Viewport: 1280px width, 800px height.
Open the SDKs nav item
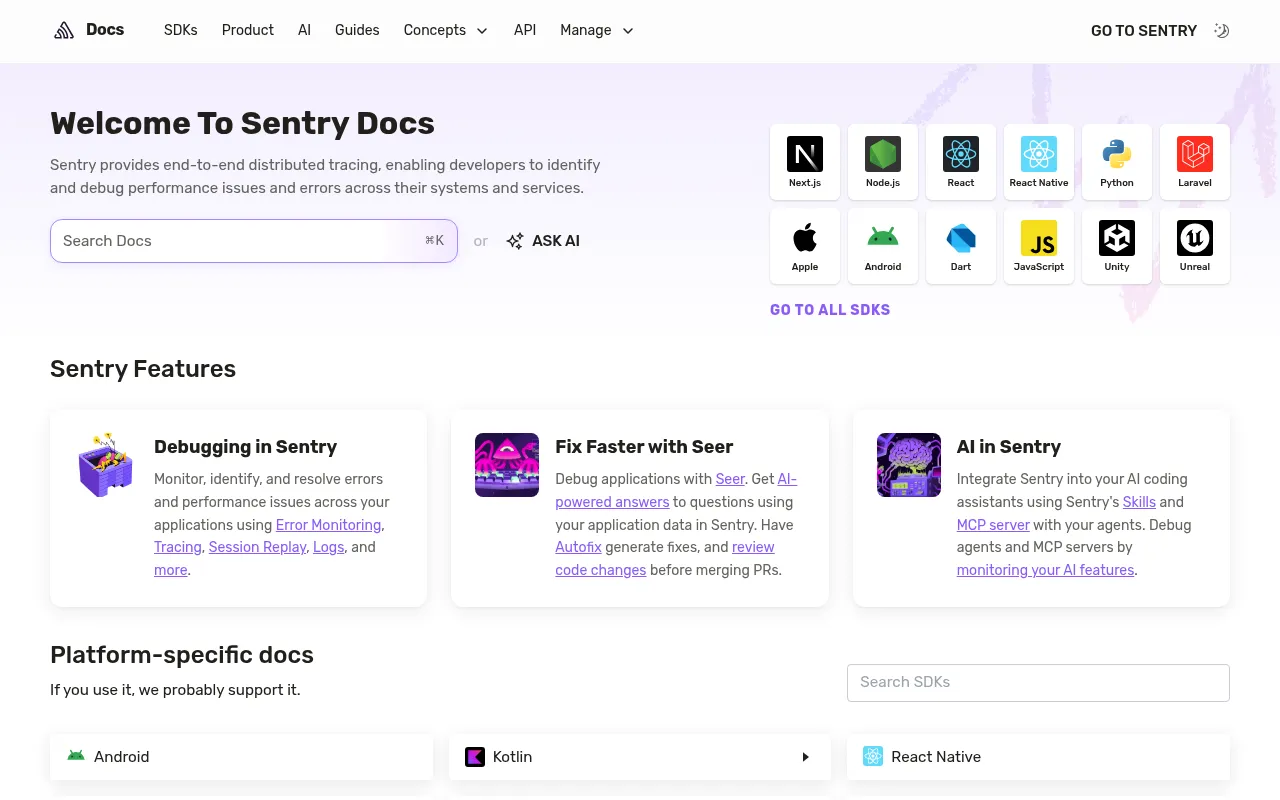(x=181, y=30)
